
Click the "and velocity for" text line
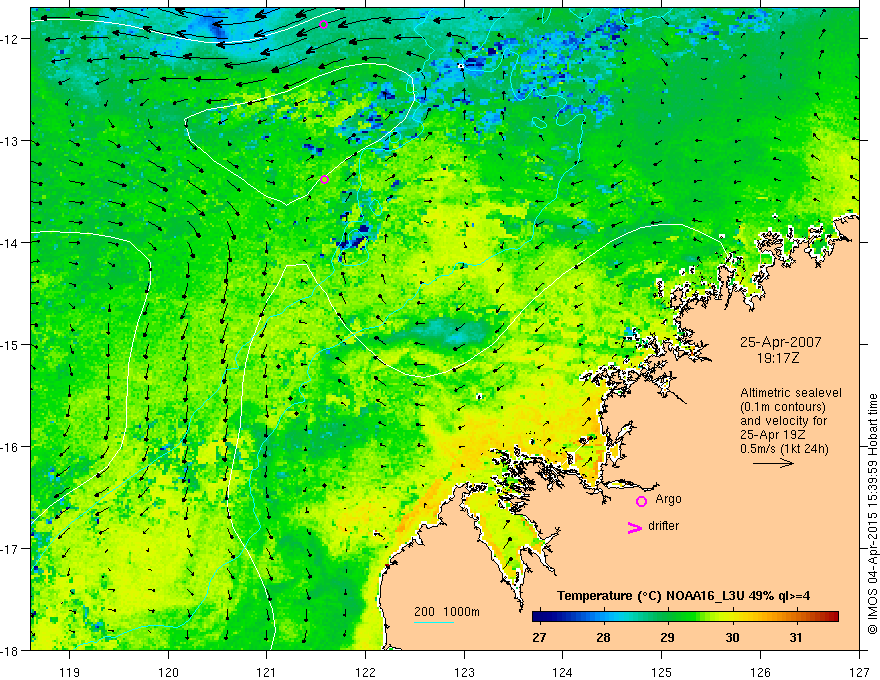pos(783,421)
